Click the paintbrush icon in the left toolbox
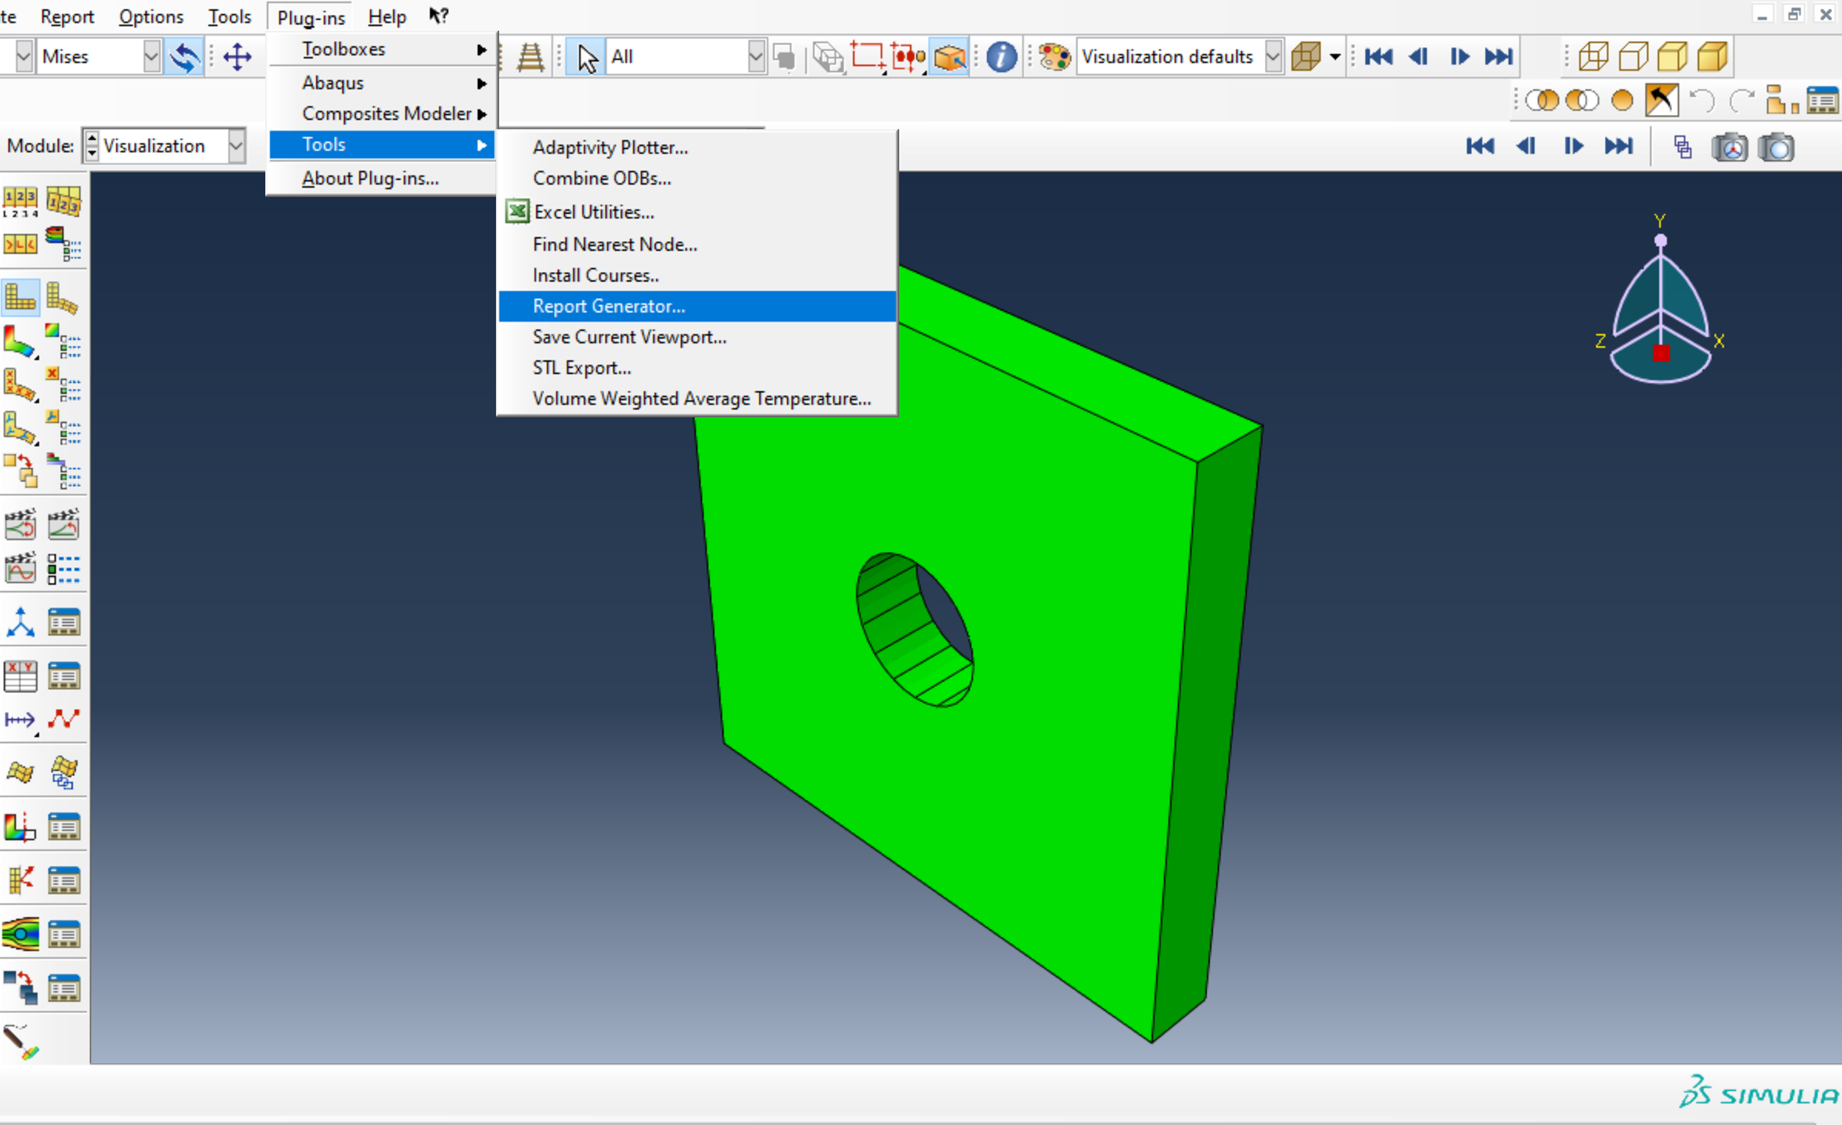 20,1041
